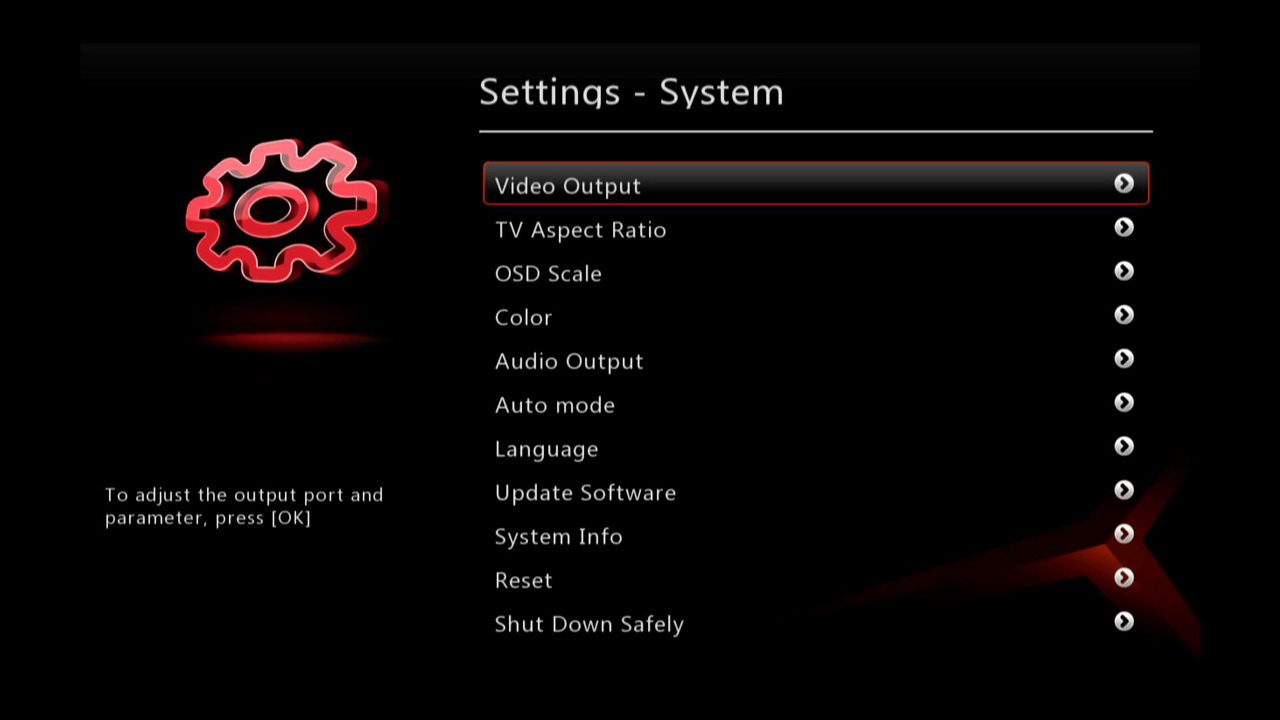1280x720 pixels.
Task: Click the arrow icon beside Language
Action: click(x=1124, y=446)
